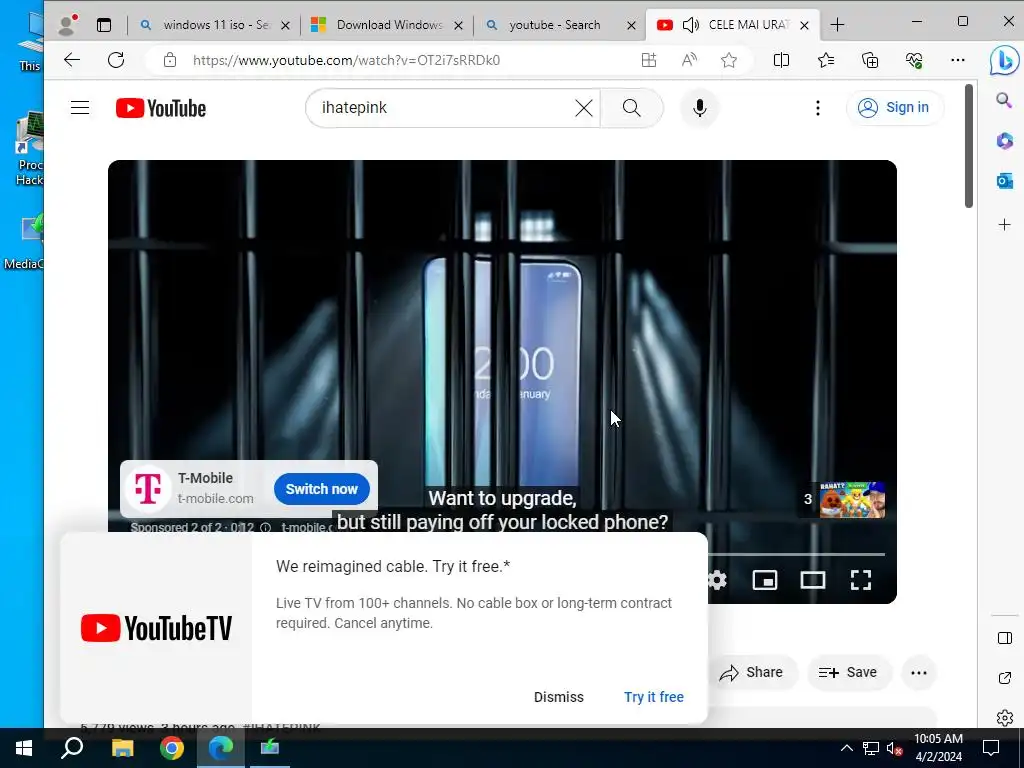Open the Windows Start menu
Image resolution: width=1024 pixels, height=768 pixels.
coord(24,748)
